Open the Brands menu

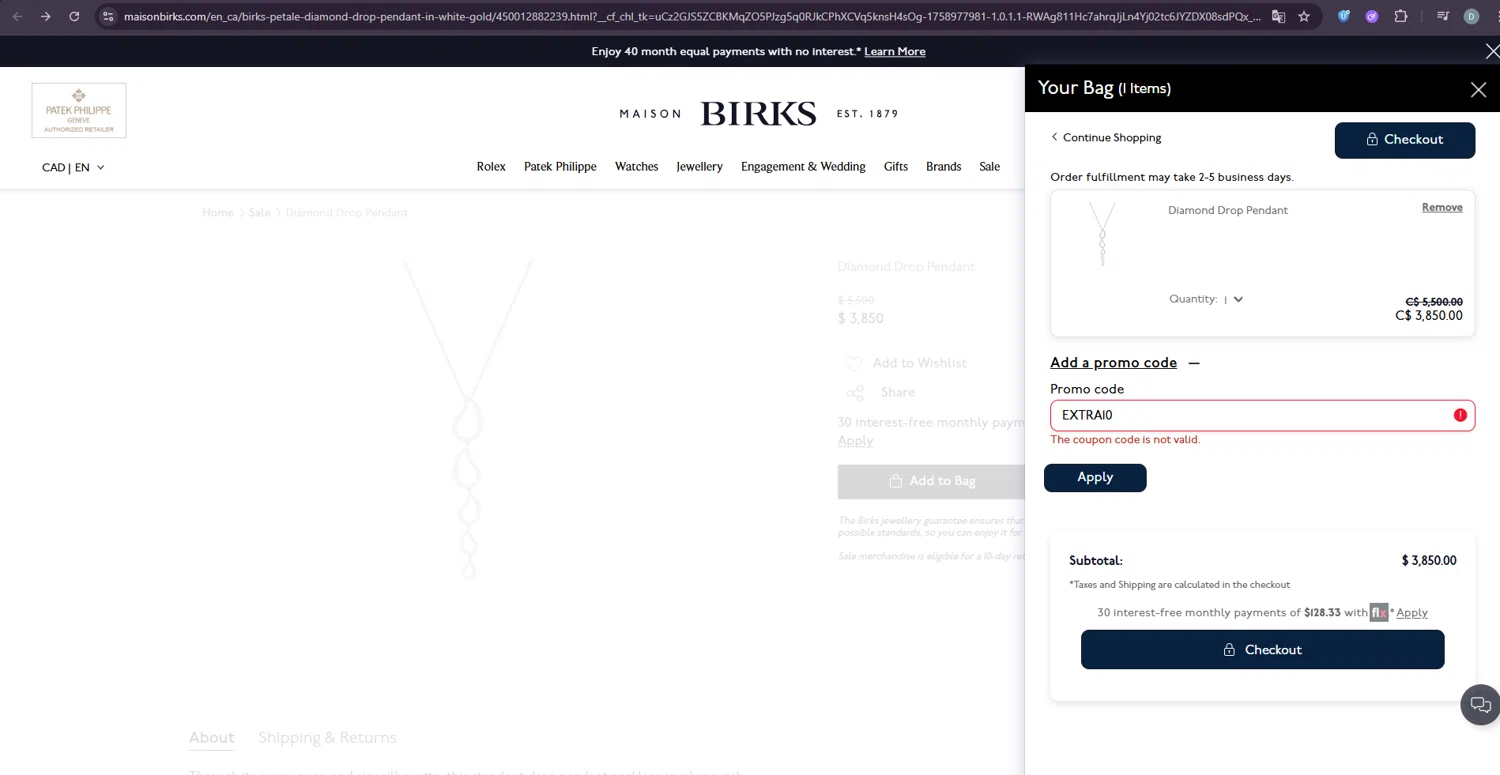click(943, 167)
